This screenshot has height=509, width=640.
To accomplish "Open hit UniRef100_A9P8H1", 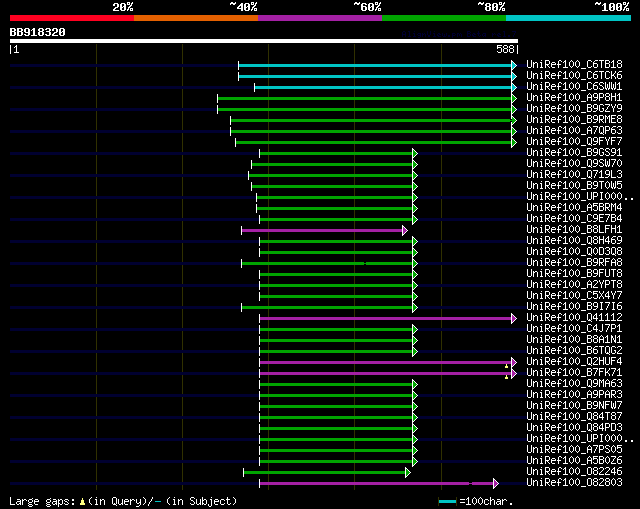I will tap(574, 98).
